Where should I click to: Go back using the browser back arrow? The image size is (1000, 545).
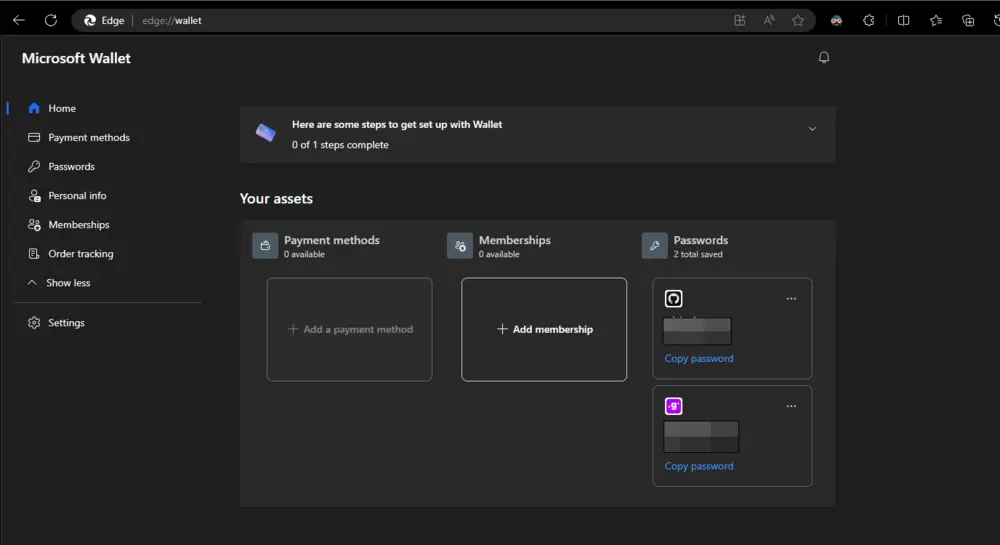[x=18, y=20]
